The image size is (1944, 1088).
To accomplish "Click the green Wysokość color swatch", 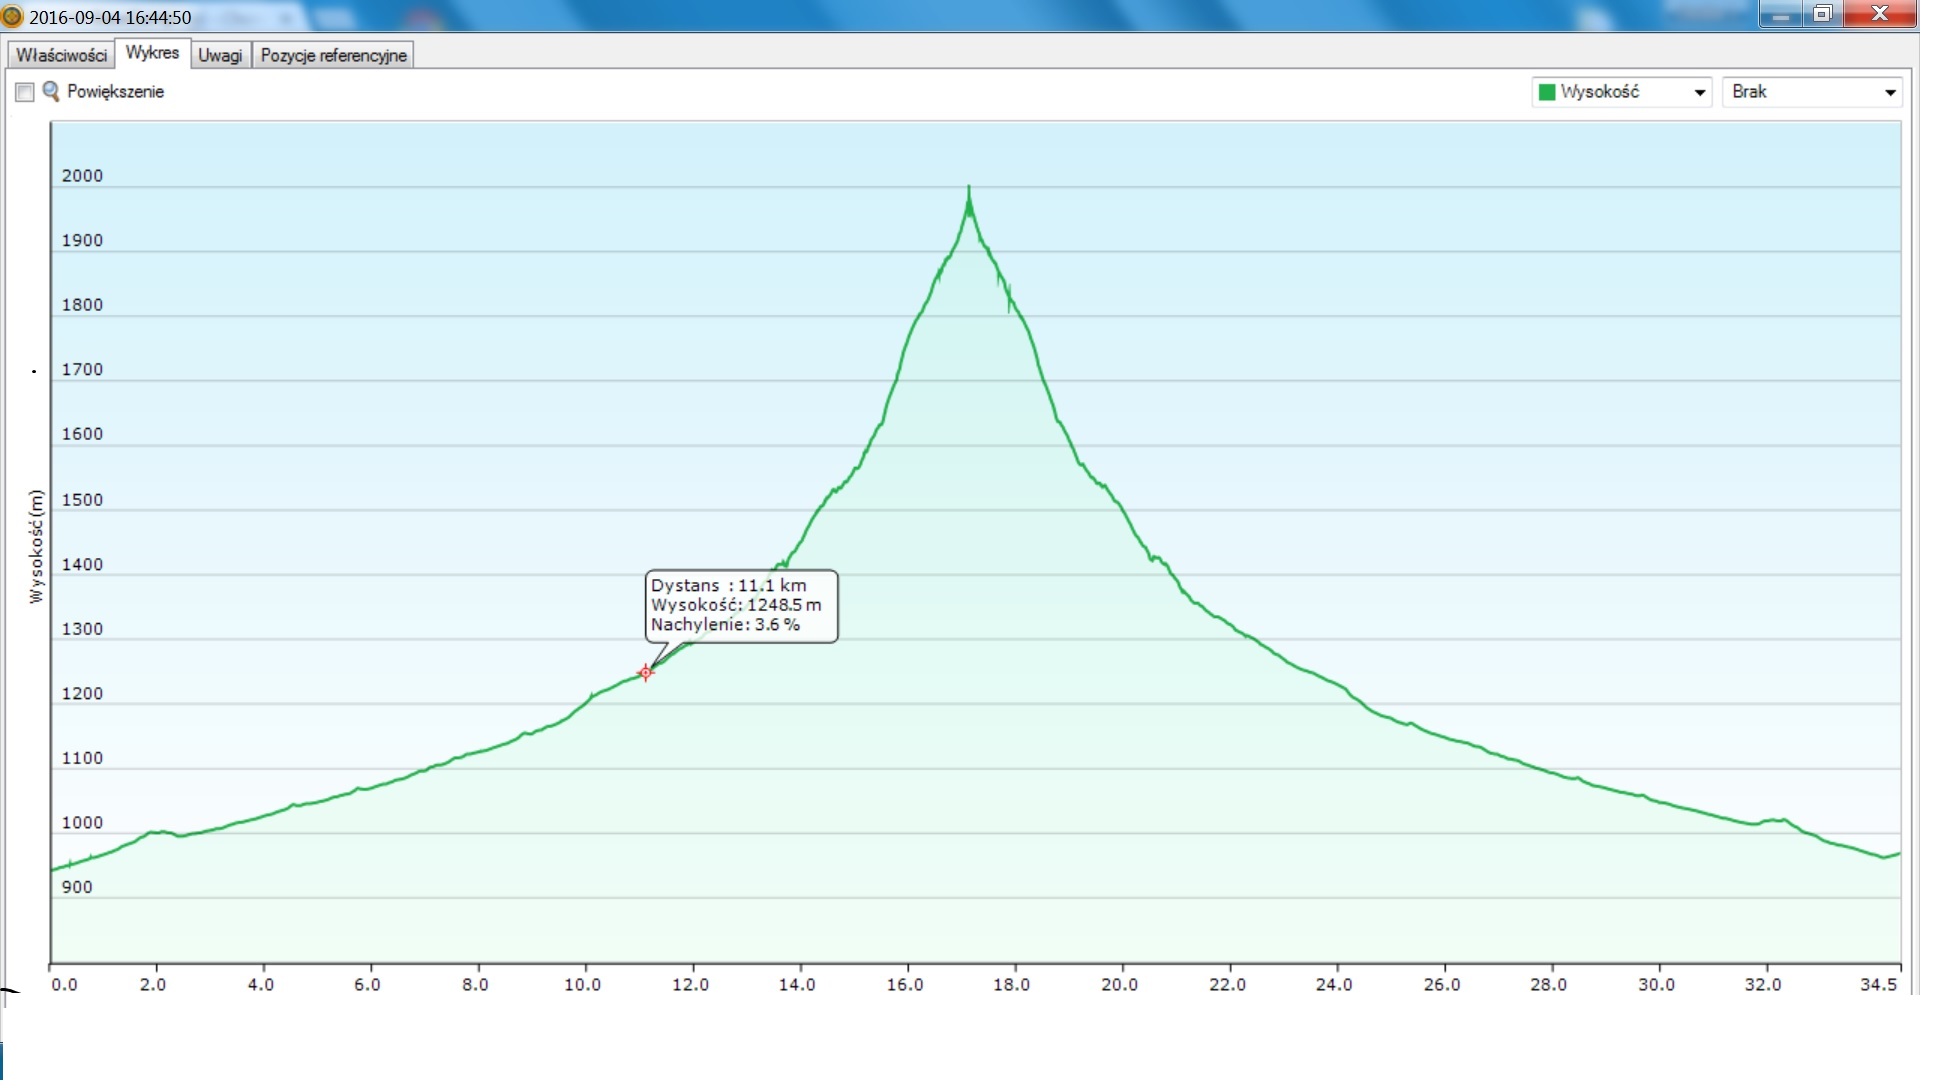I will 1547,92.
